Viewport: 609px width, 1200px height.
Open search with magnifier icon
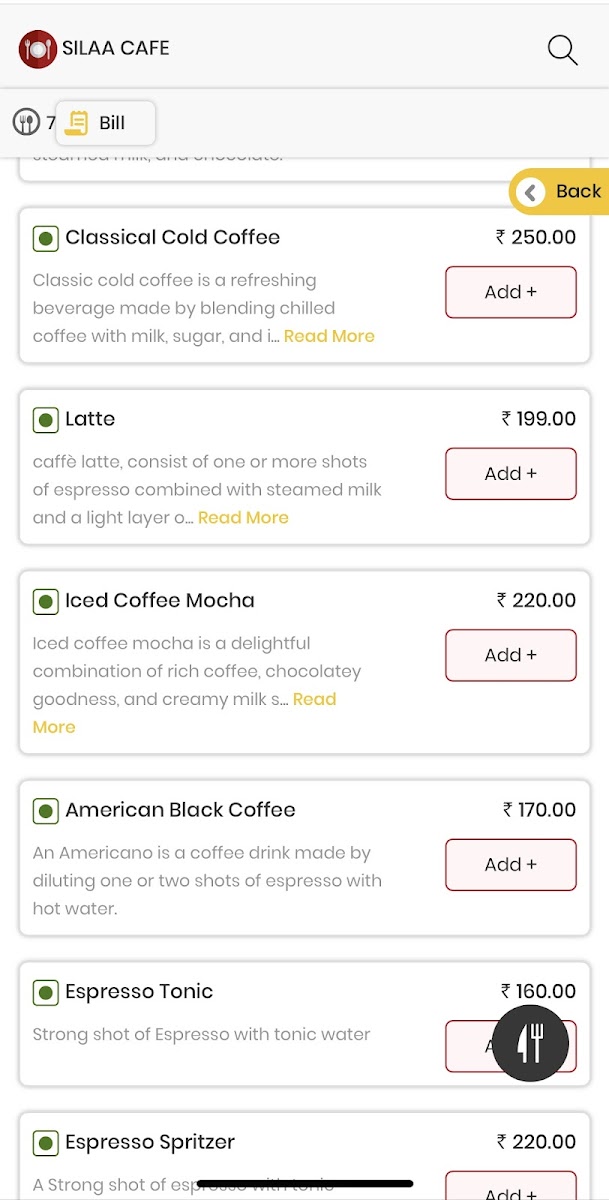point(563,50)
